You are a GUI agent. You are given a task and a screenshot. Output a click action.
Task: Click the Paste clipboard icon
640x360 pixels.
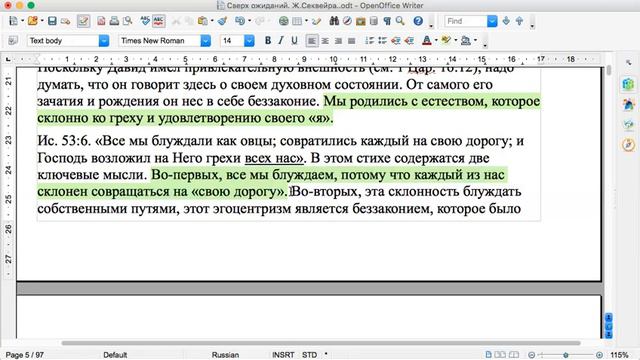[202, 21]
